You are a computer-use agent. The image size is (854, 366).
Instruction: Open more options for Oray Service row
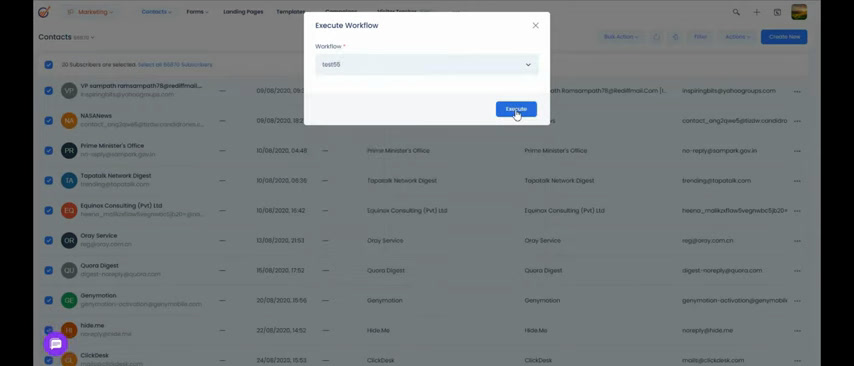[797, 241]
